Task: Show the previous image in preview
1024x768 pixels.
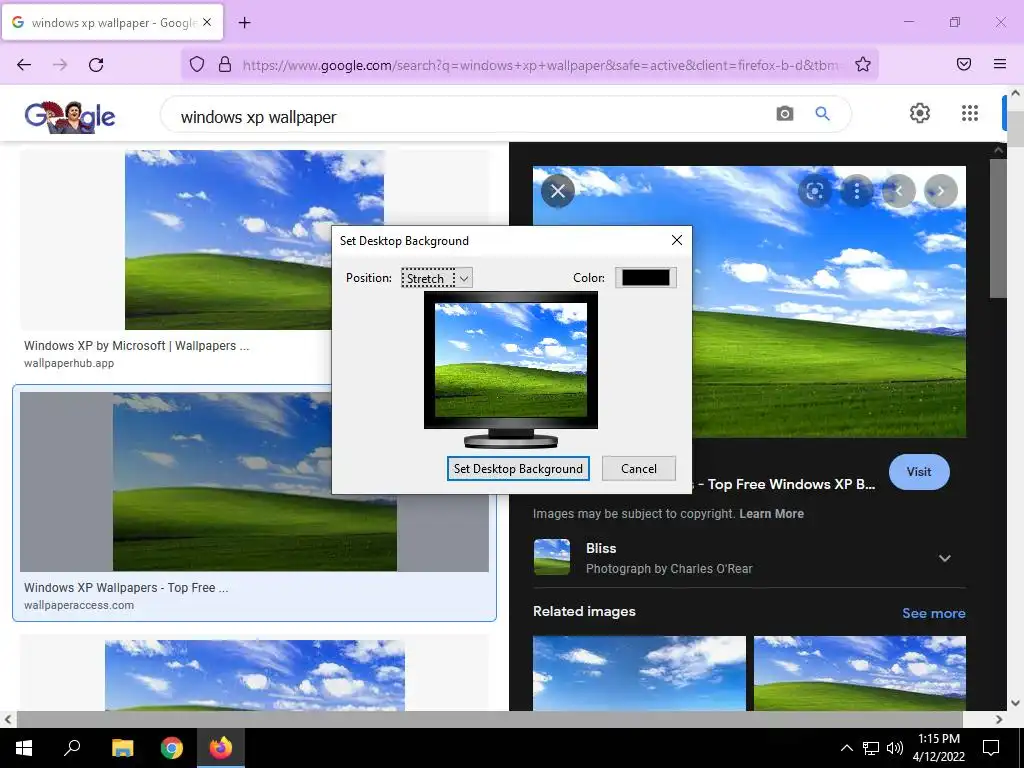Action: [x=899, y=191]
